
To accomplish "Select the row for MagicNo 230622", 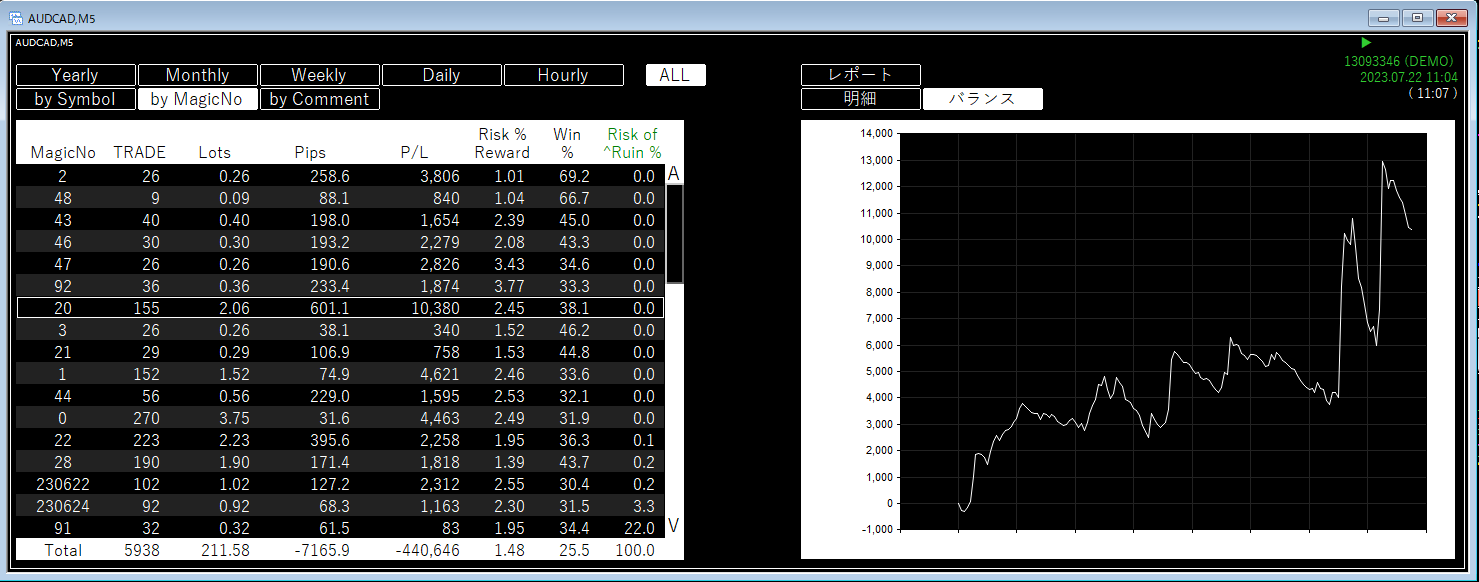I will point(340,484).
